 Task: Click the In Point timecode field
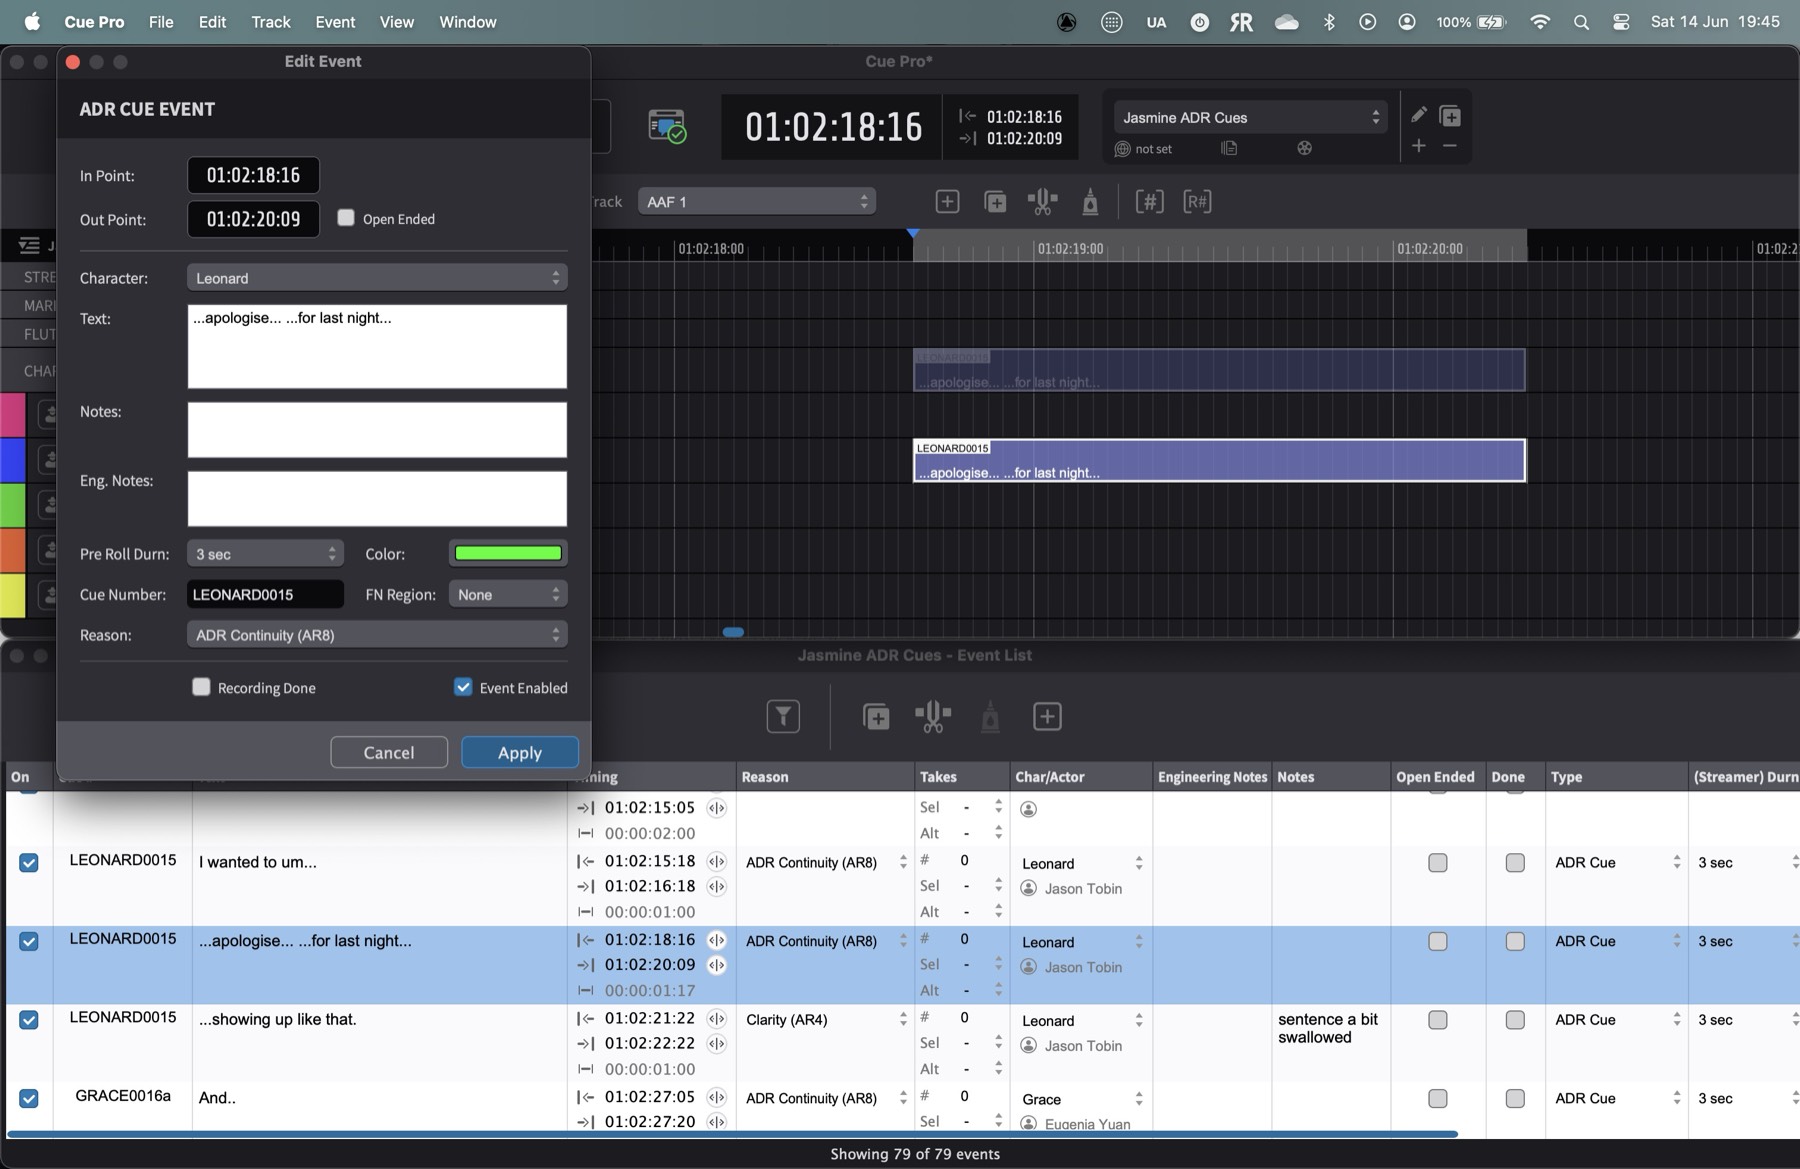253,175
